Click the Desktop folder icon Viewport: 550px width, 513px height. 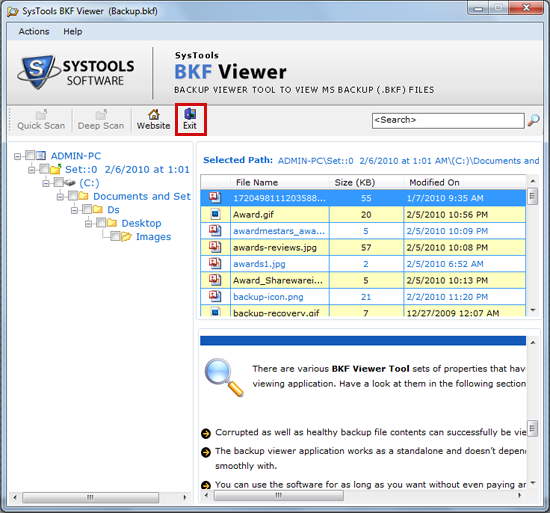coord(112,223)
